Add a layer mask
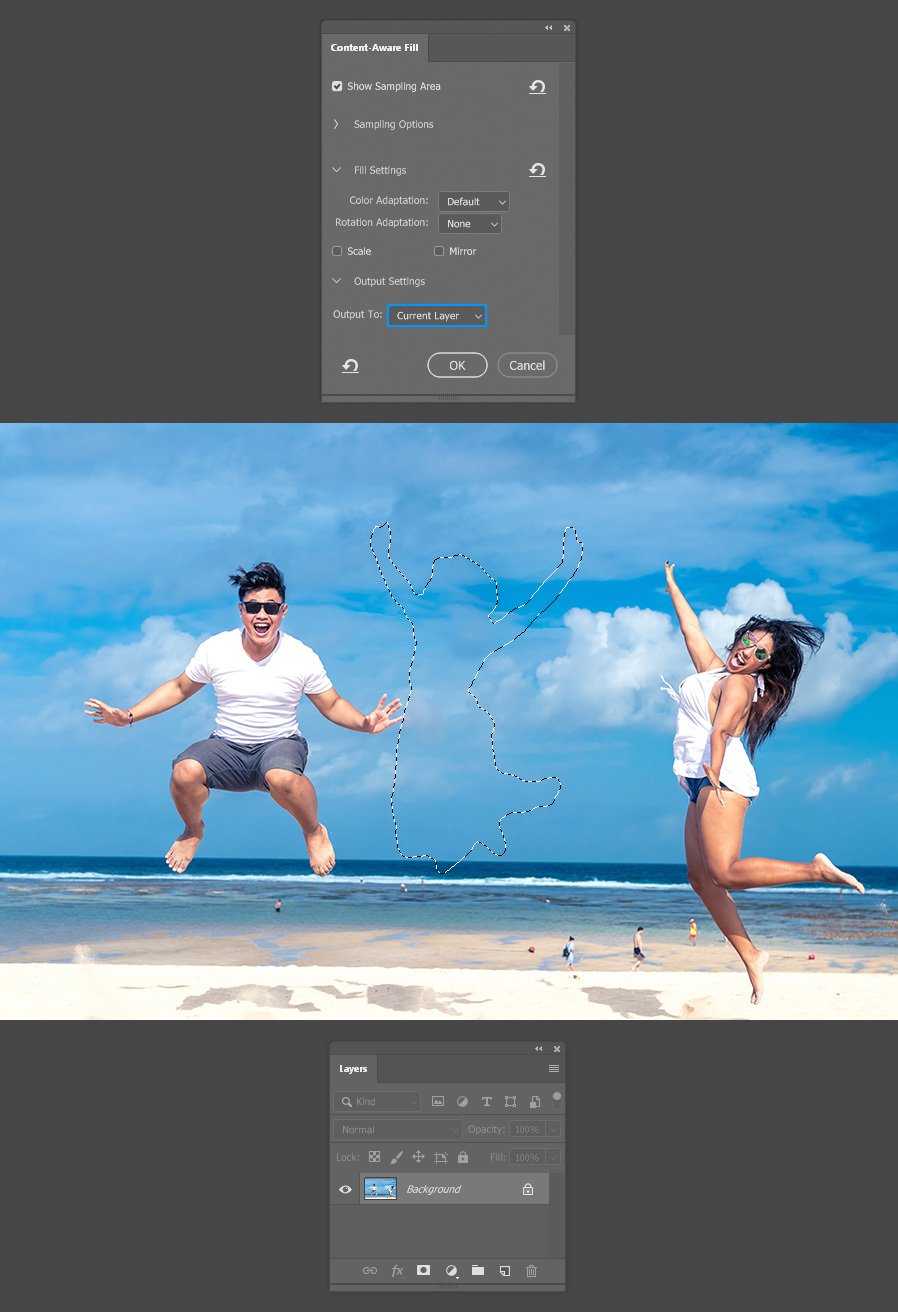This screenshot has height=1312, width=898. tap(424, 1270)
